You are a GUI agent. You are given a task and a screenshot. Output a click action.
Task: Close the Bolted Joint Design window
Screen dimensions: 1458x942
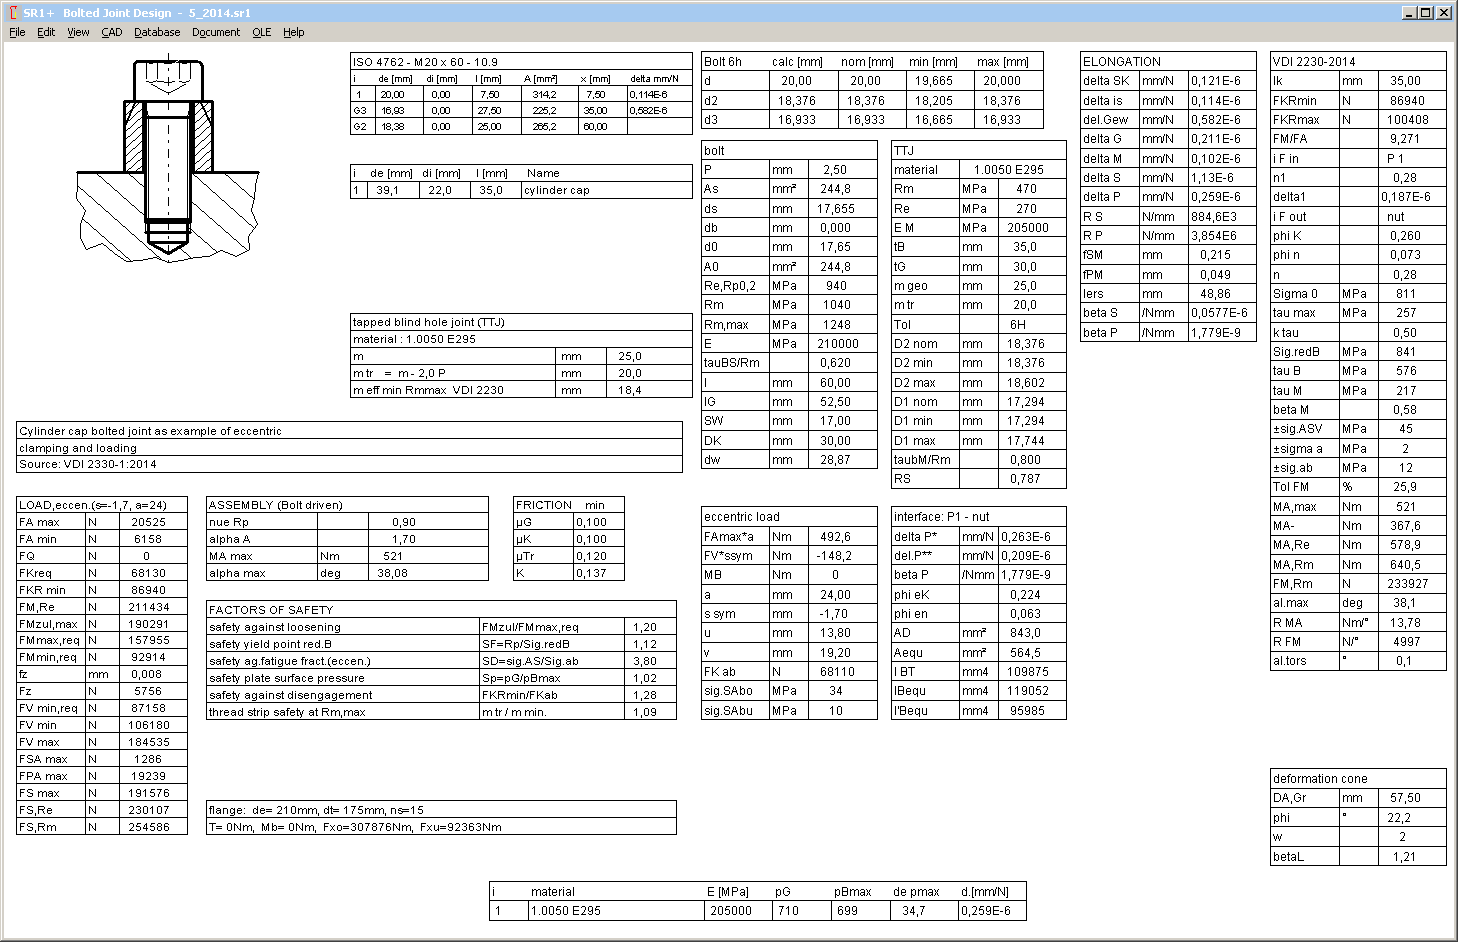tap(1444, 13)
